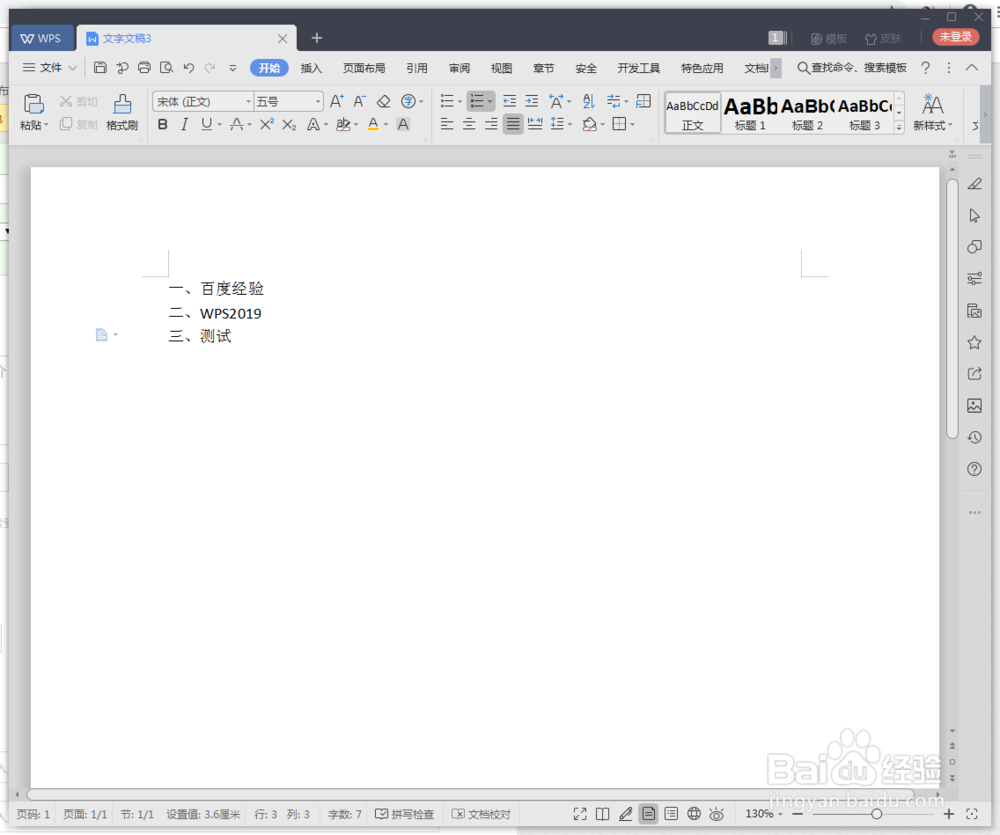Click the Print icon in quick toolbar
The height and width of the screenshot is (835, 1000).
145,68
